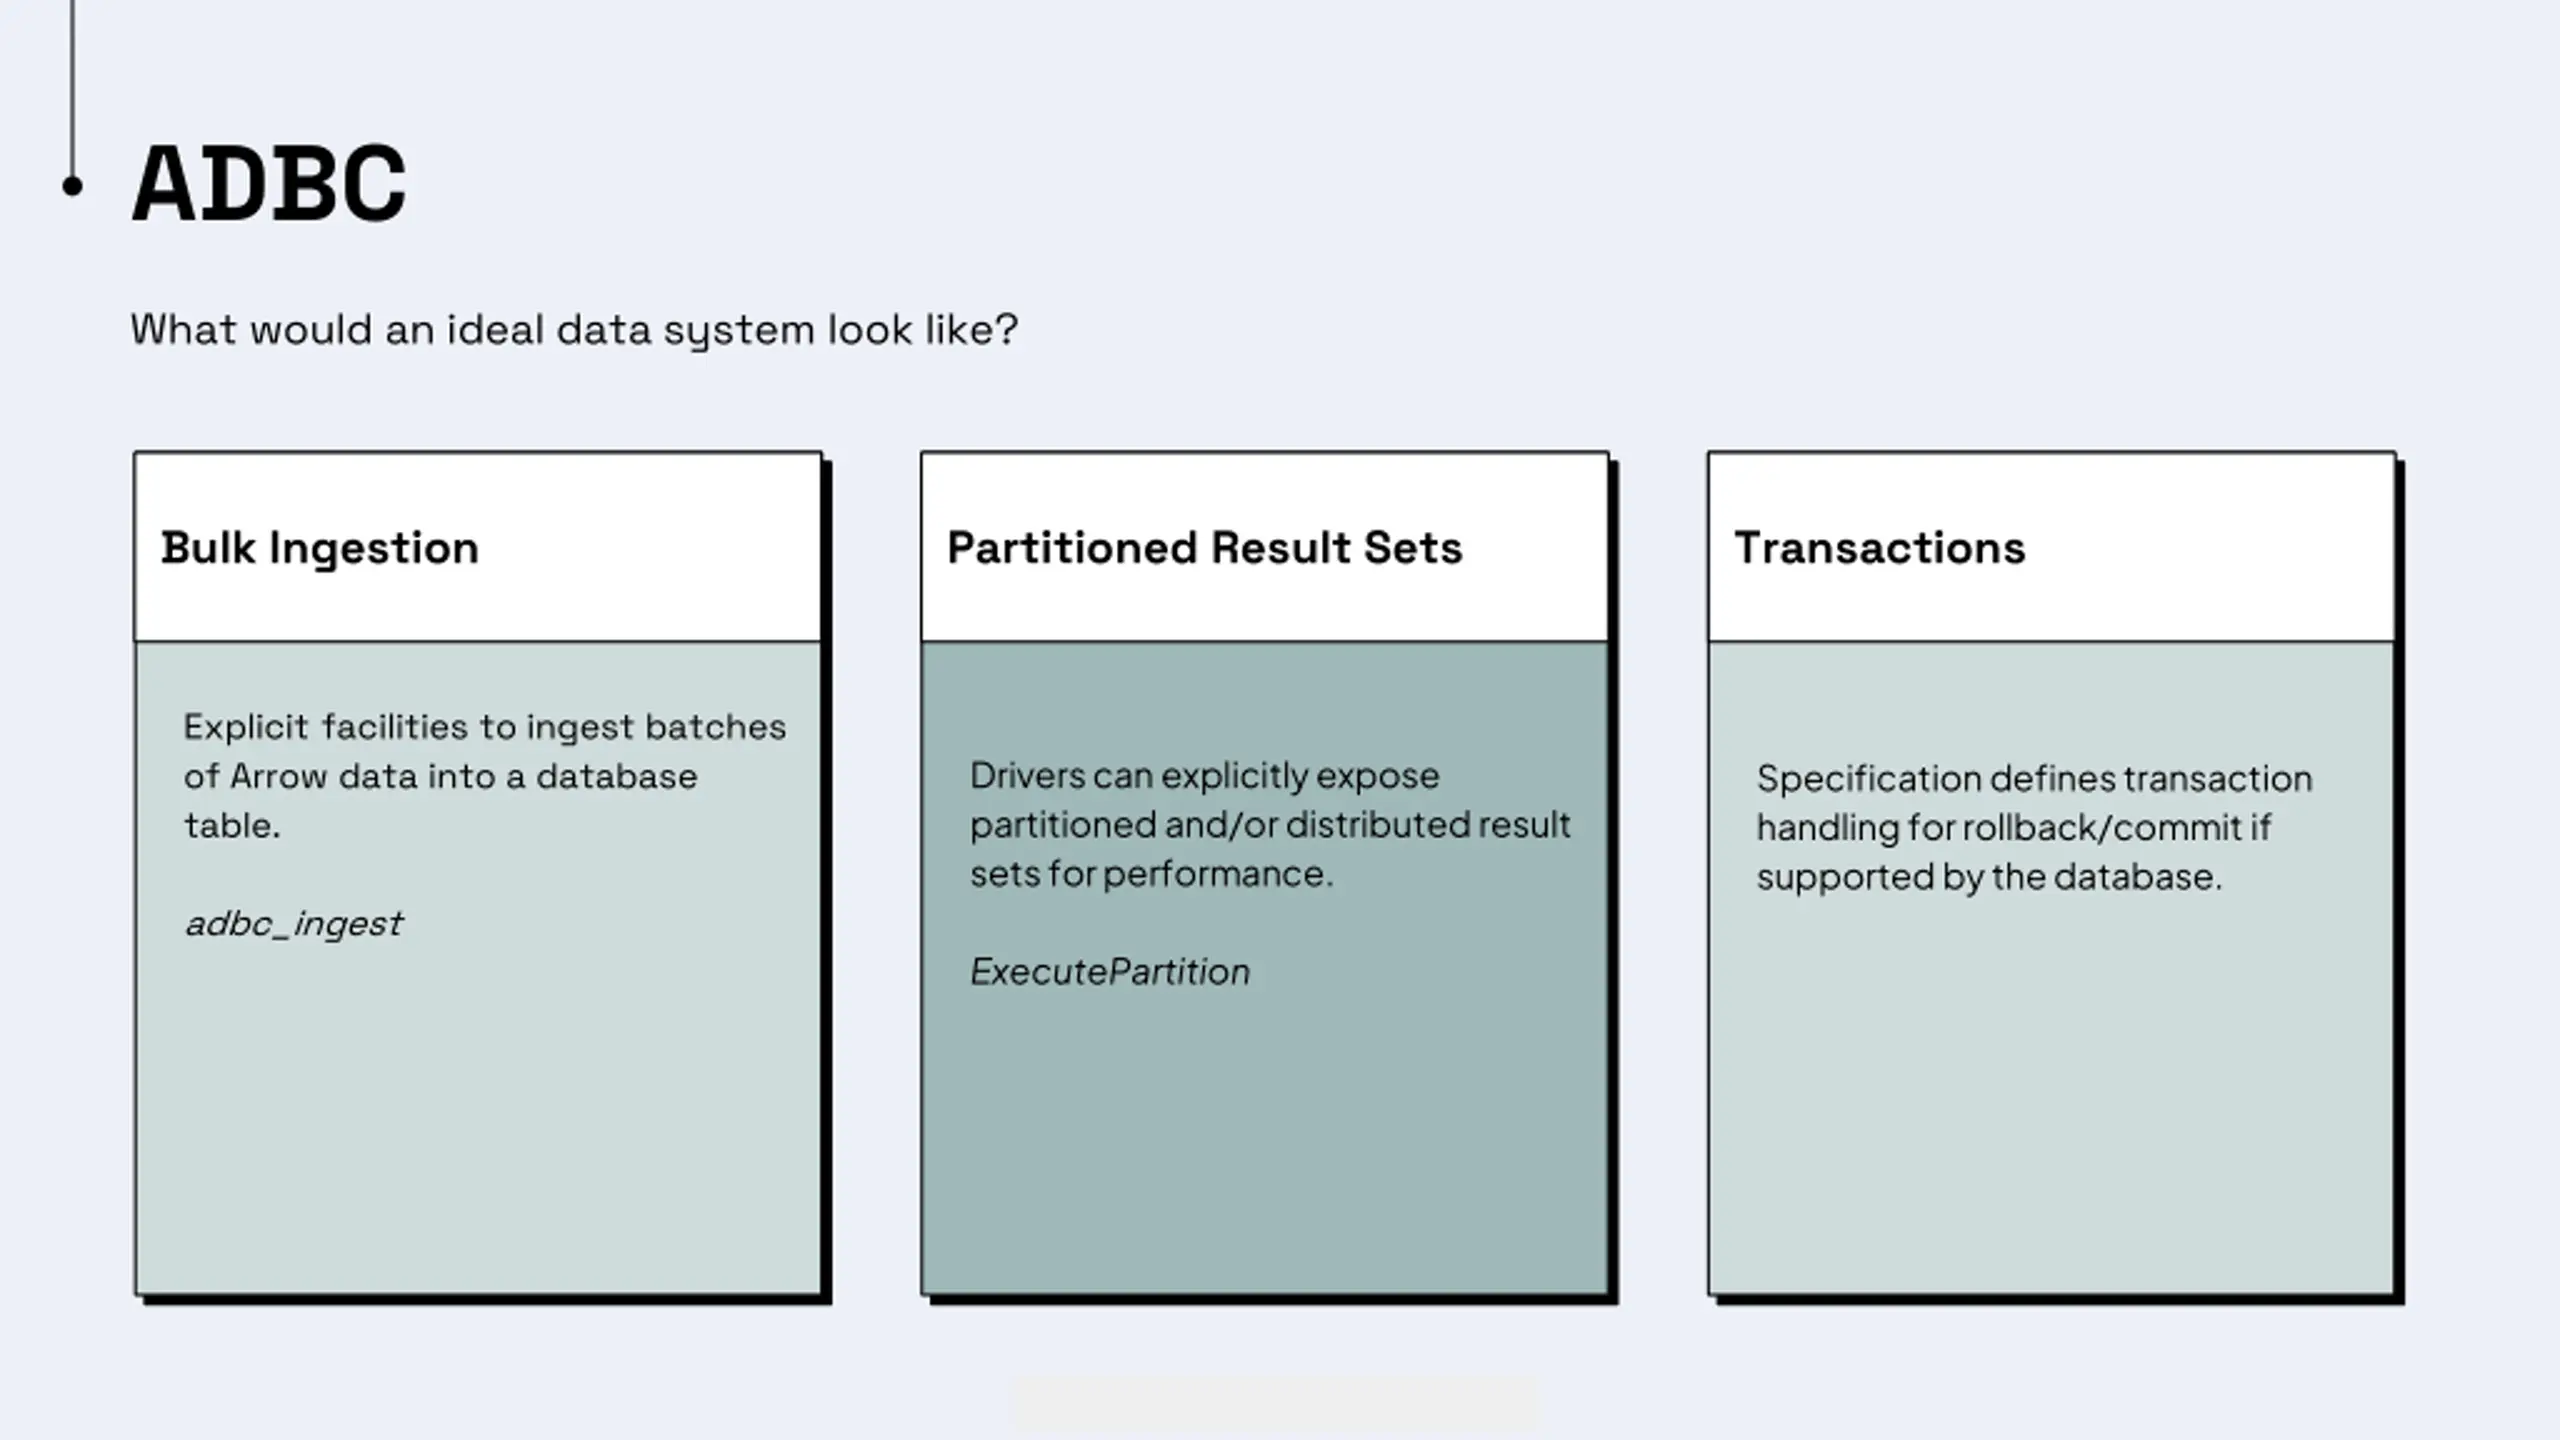Select the Transactions card heading

click(1879, 548)
